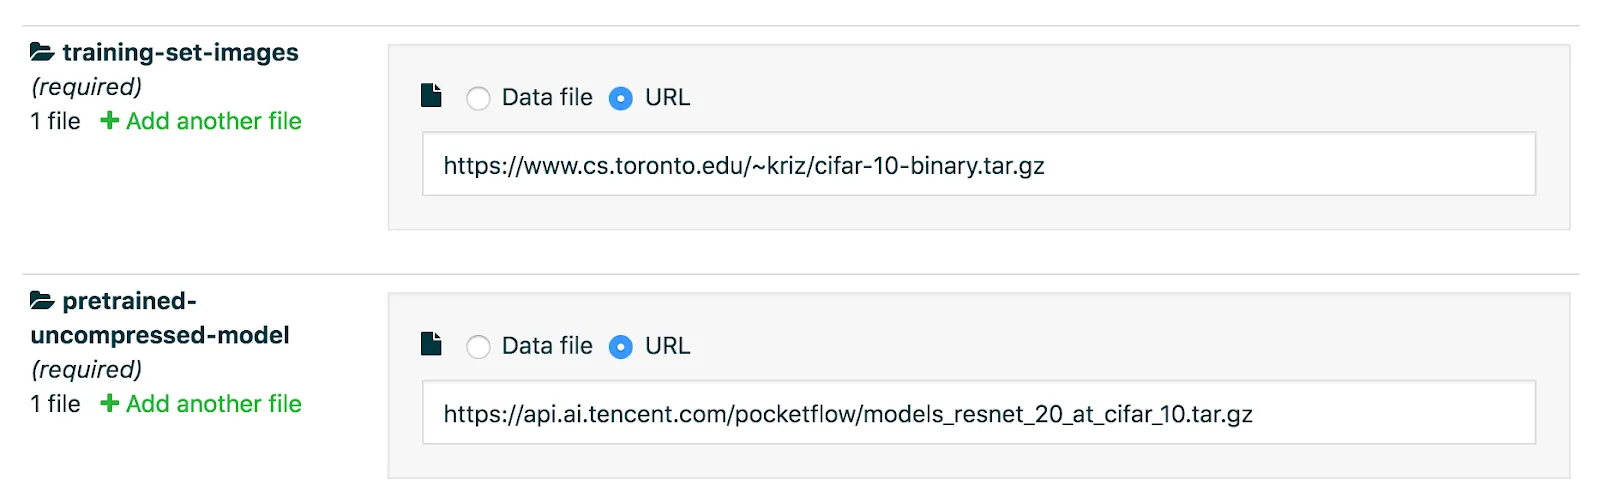Click the '1 file' count under pretrained-uncompressed-model

coord(55,404)
